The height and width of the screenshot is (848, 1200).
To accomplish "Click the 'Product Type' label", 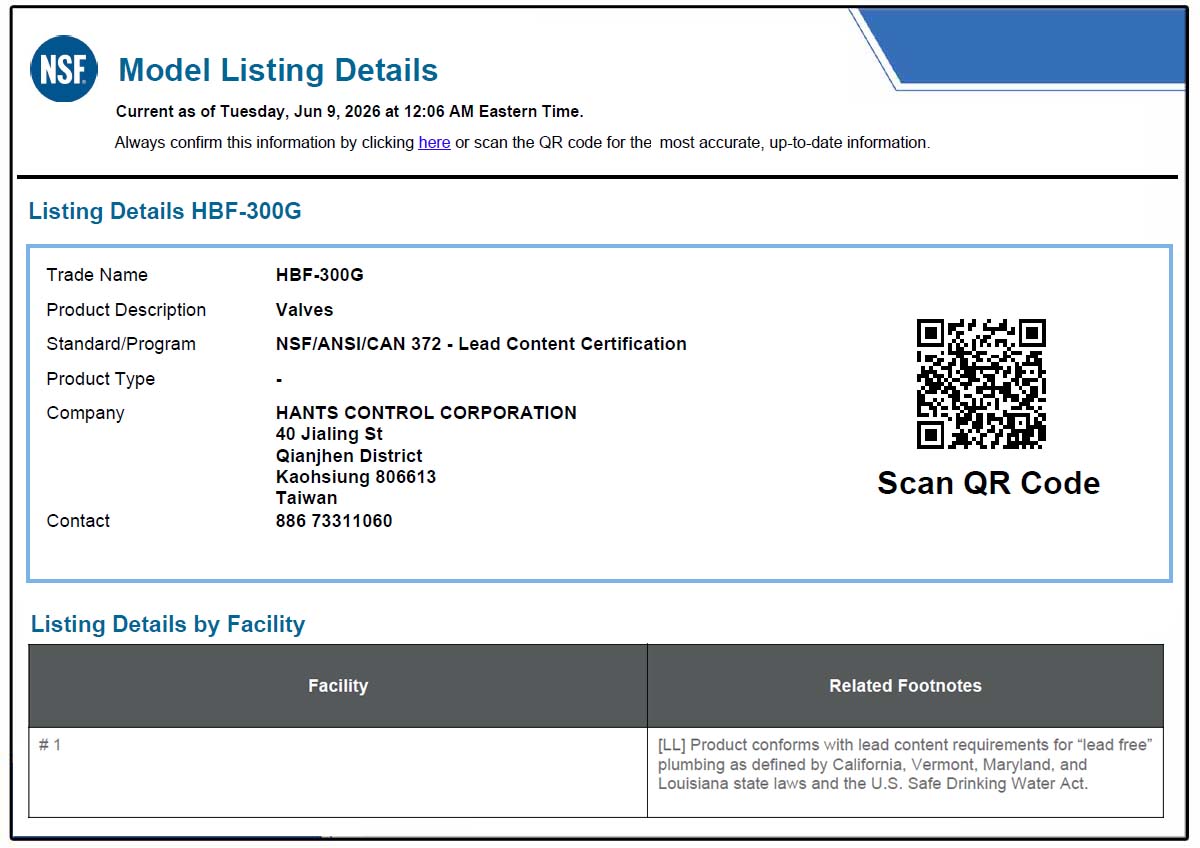I will pos(101,379).
